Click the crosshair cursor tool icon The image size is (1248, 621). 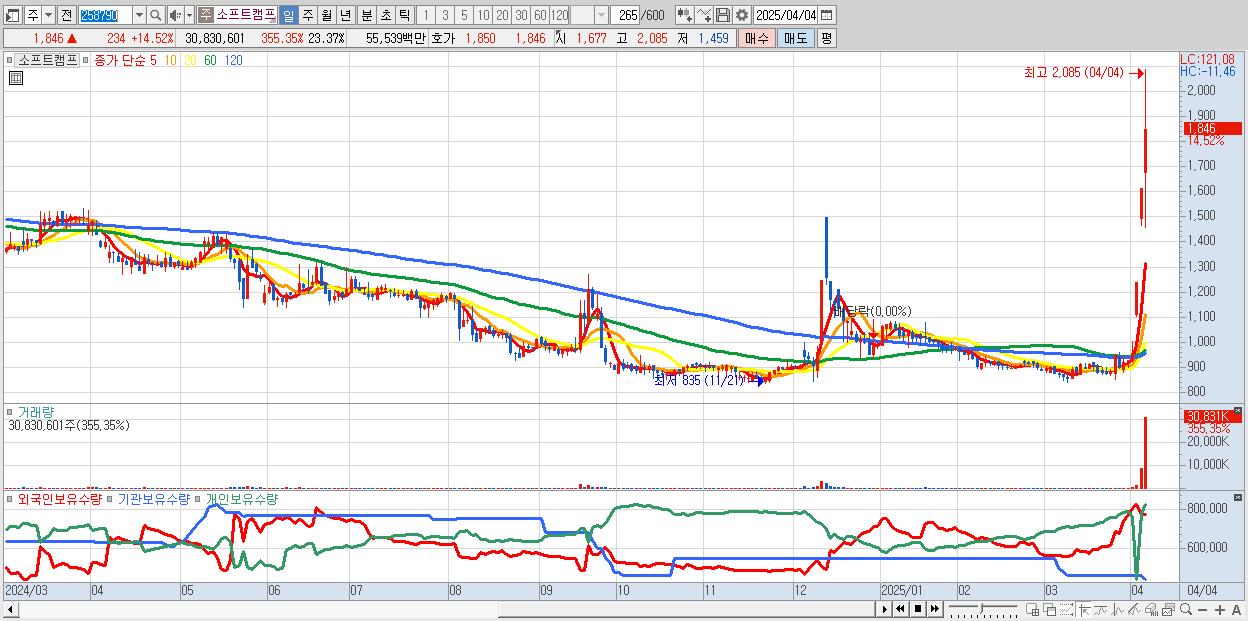coord(1083,609)
